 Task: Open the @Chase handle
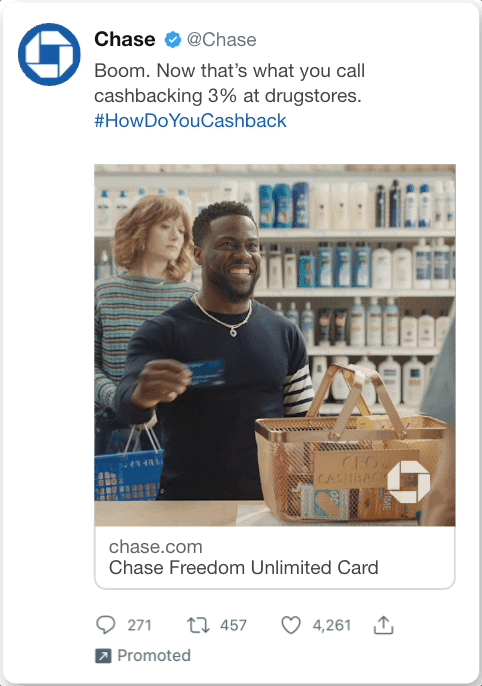tap(222, 40)
